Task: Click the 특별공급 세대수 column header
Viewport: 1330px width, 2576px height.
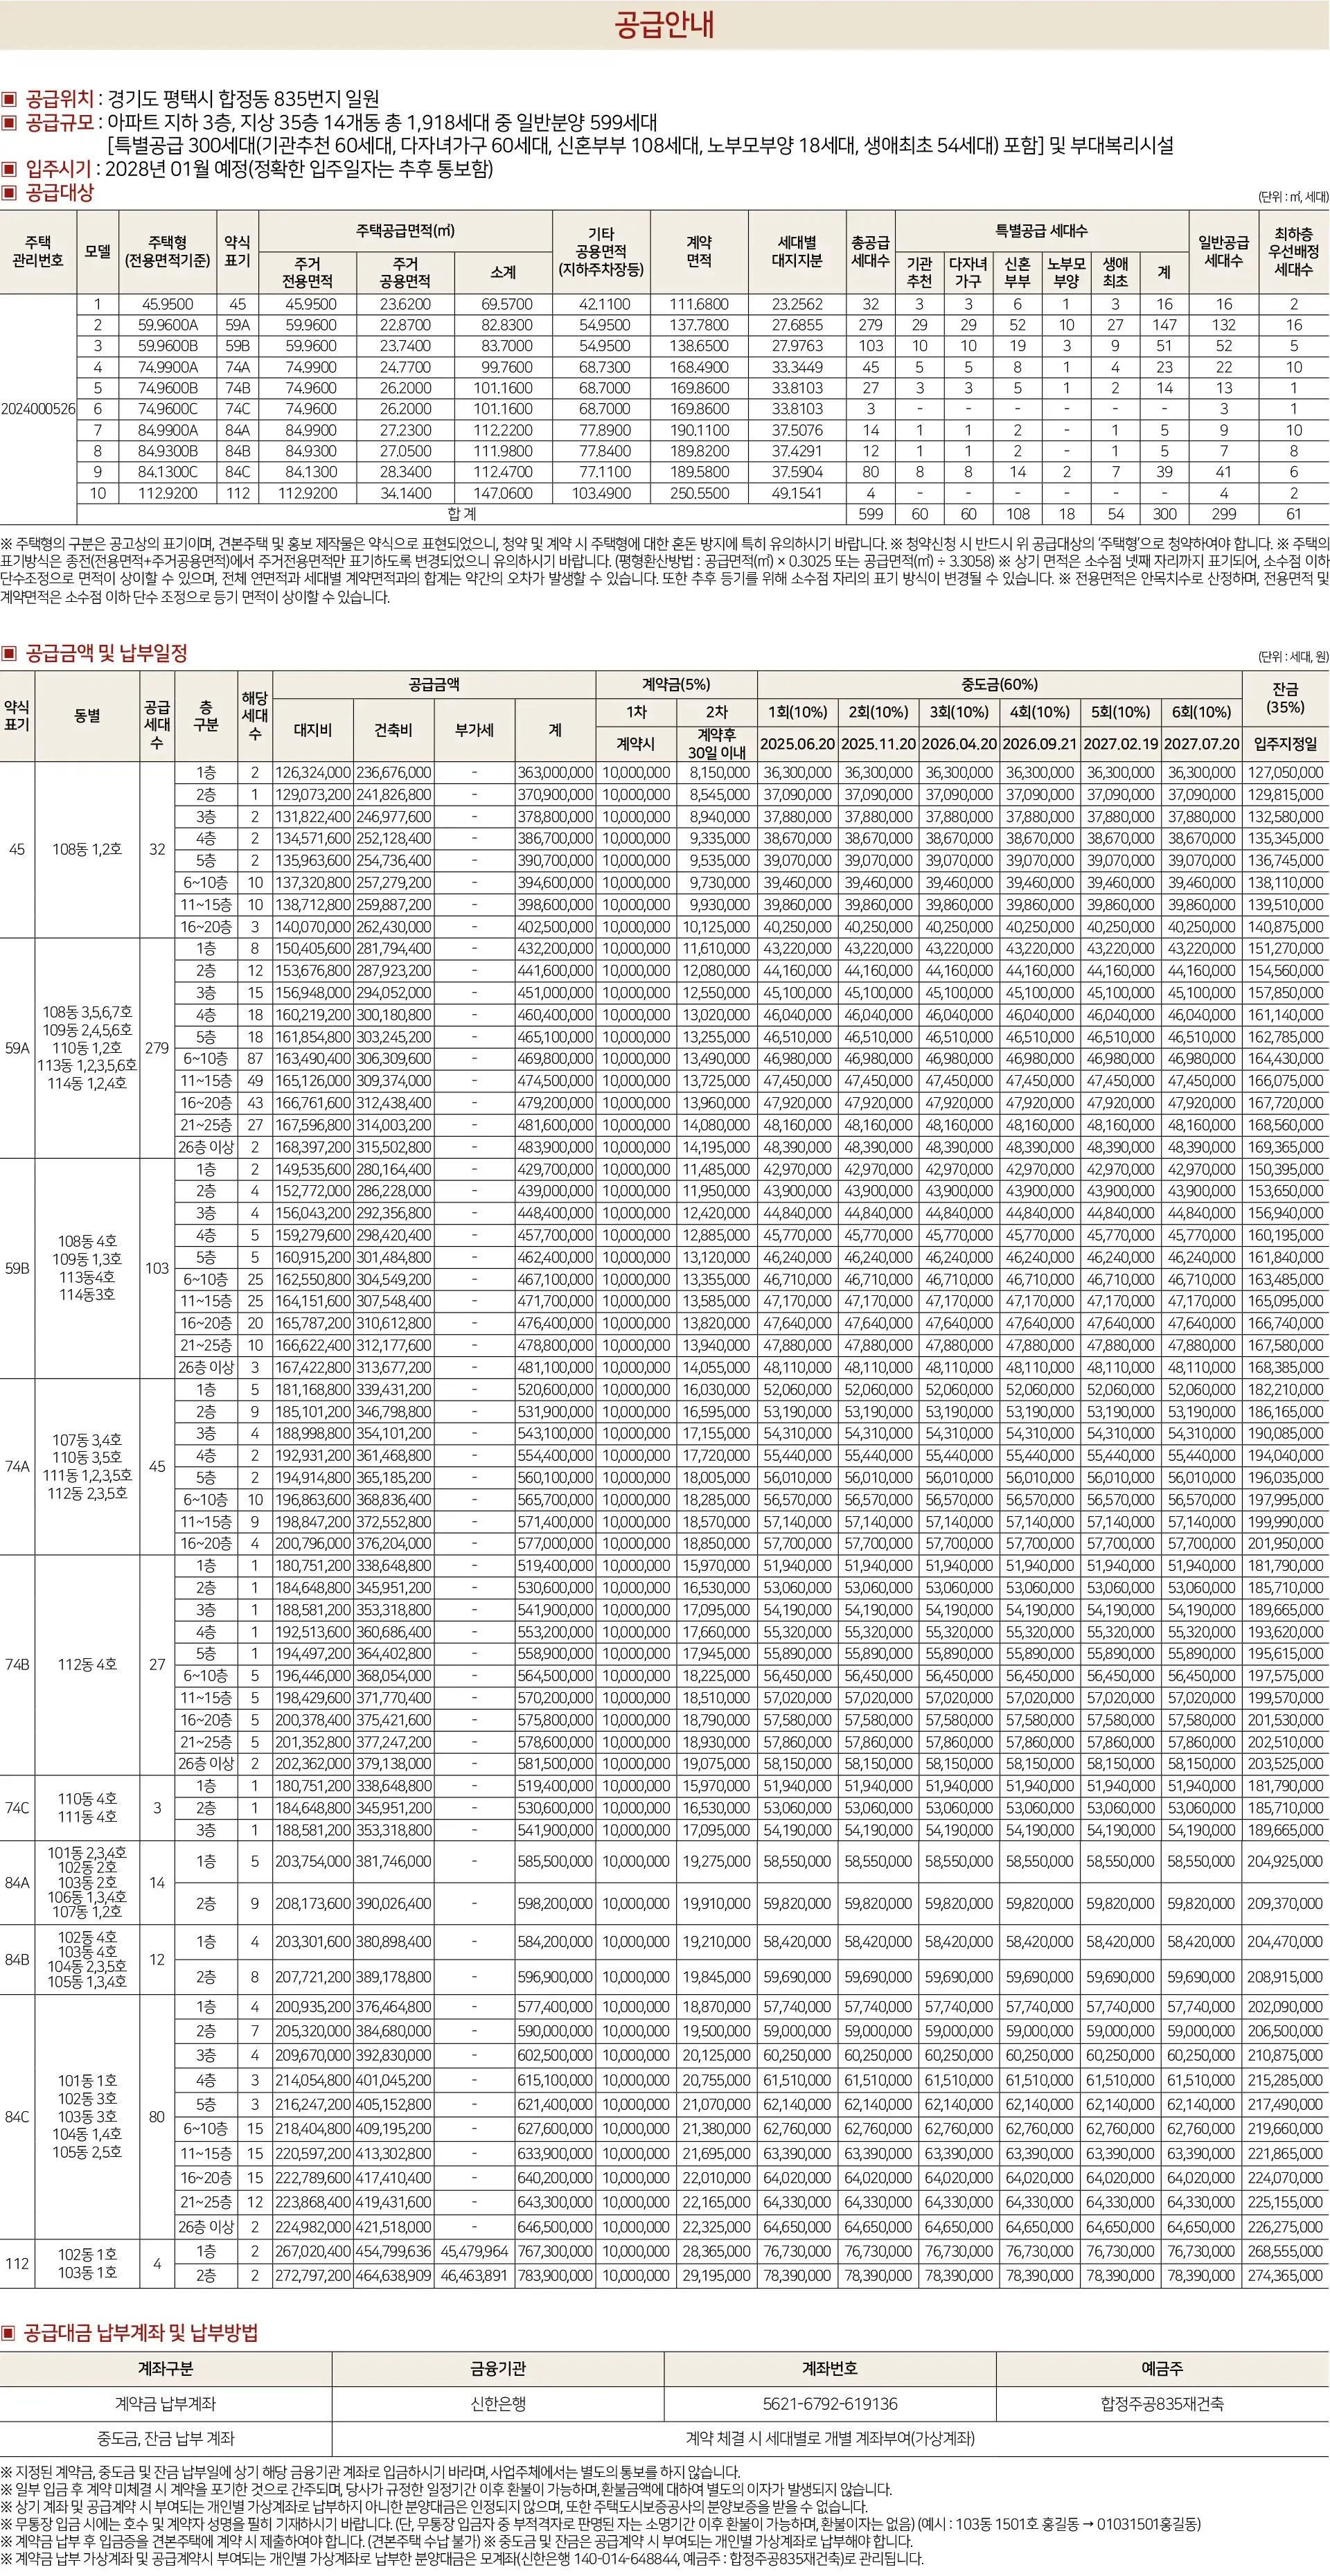Action: 1041,231
